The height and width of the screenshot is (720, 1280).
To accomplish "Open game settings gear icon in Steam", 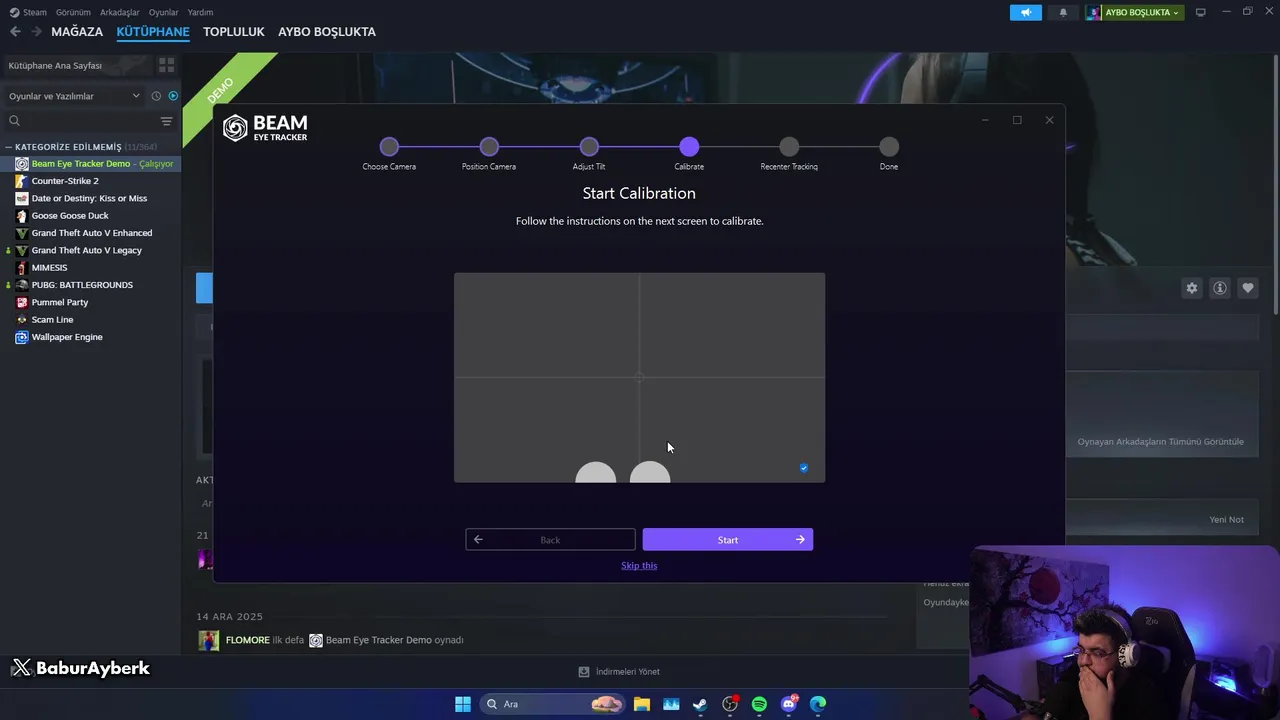I will (1192, 288).
